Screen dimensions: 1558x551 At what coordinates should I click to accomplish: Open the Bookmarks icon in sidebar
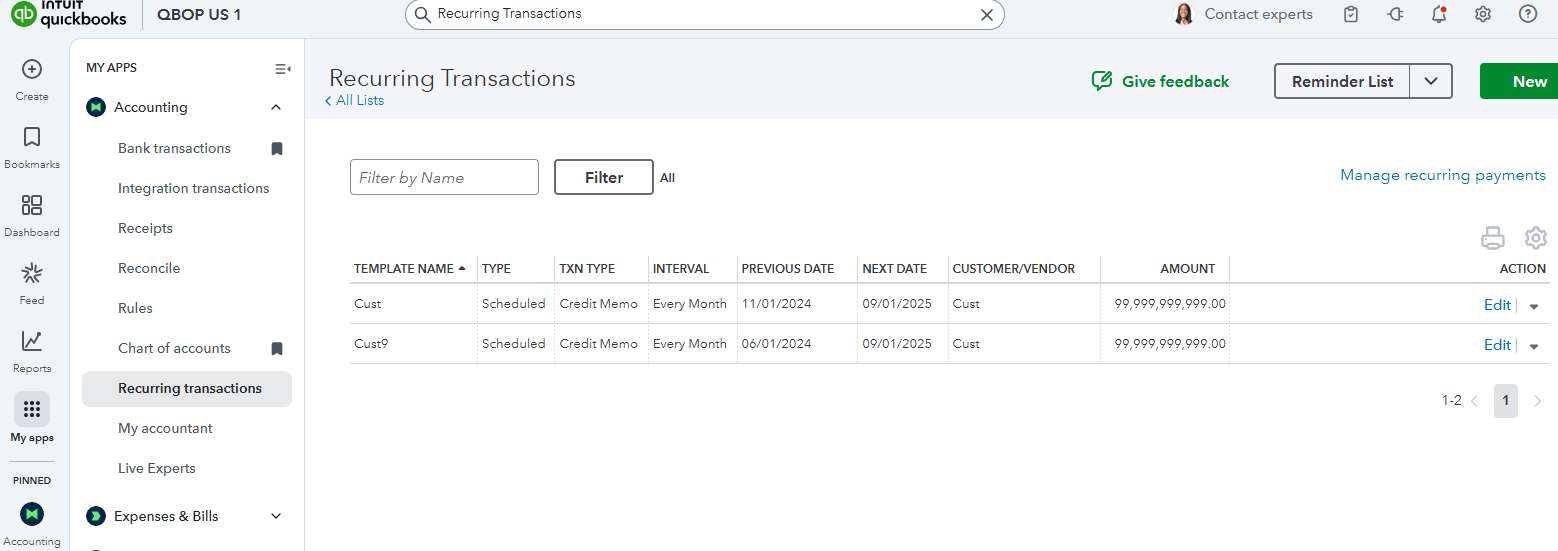[32, 137]
